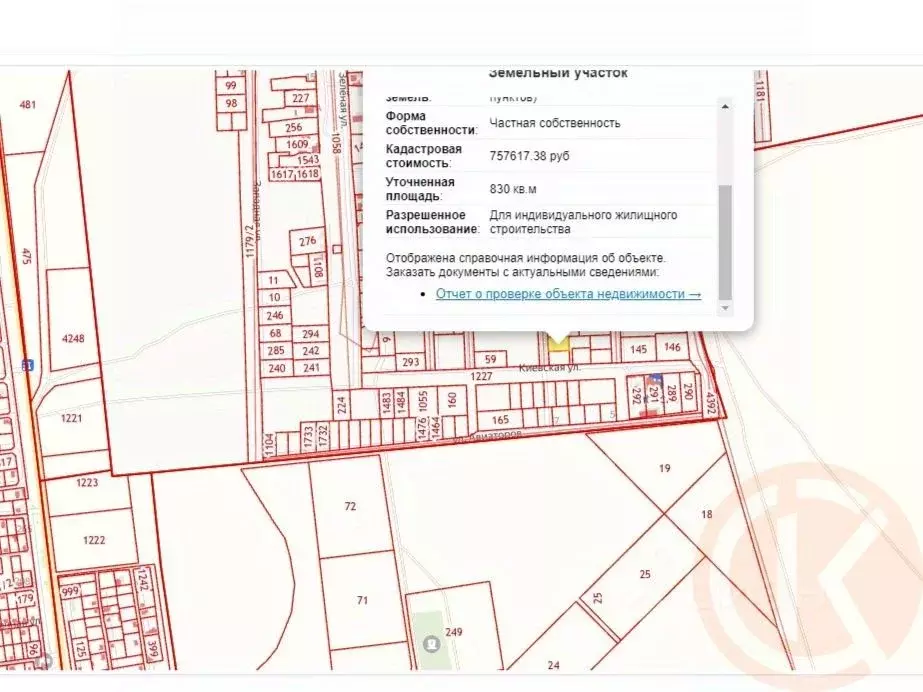The height and width of the screenshot is (692, 923).
Task: Click the cadastral value 757617.38 руб
Action: click(x=529, y=156)
